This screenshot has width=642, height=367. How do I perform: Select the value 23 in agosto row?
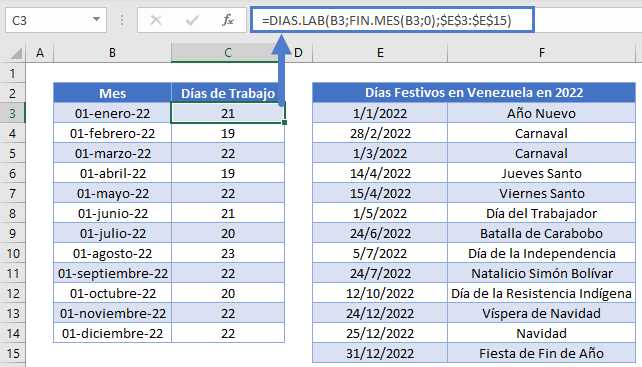(x=228, y=253)
